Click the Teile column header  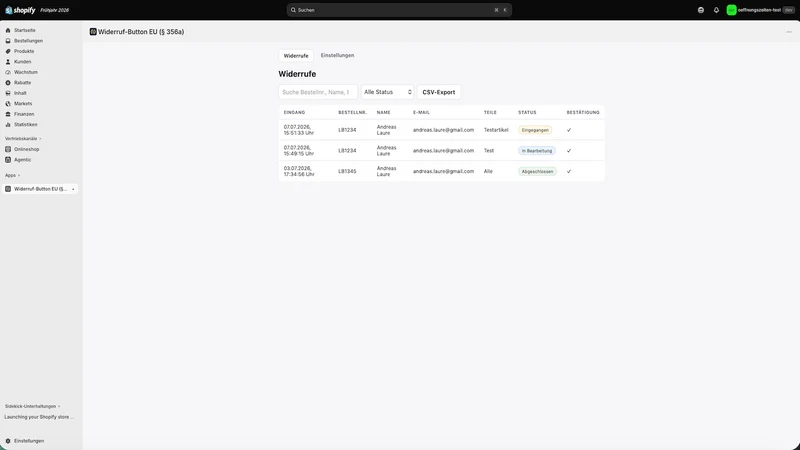pos(490,112)
